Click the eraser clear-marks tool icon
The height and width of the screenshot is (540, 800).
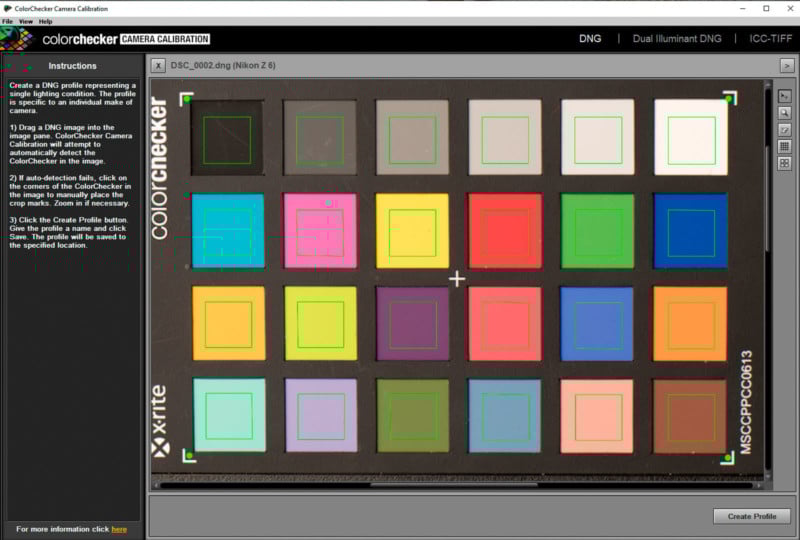(785, 130)
